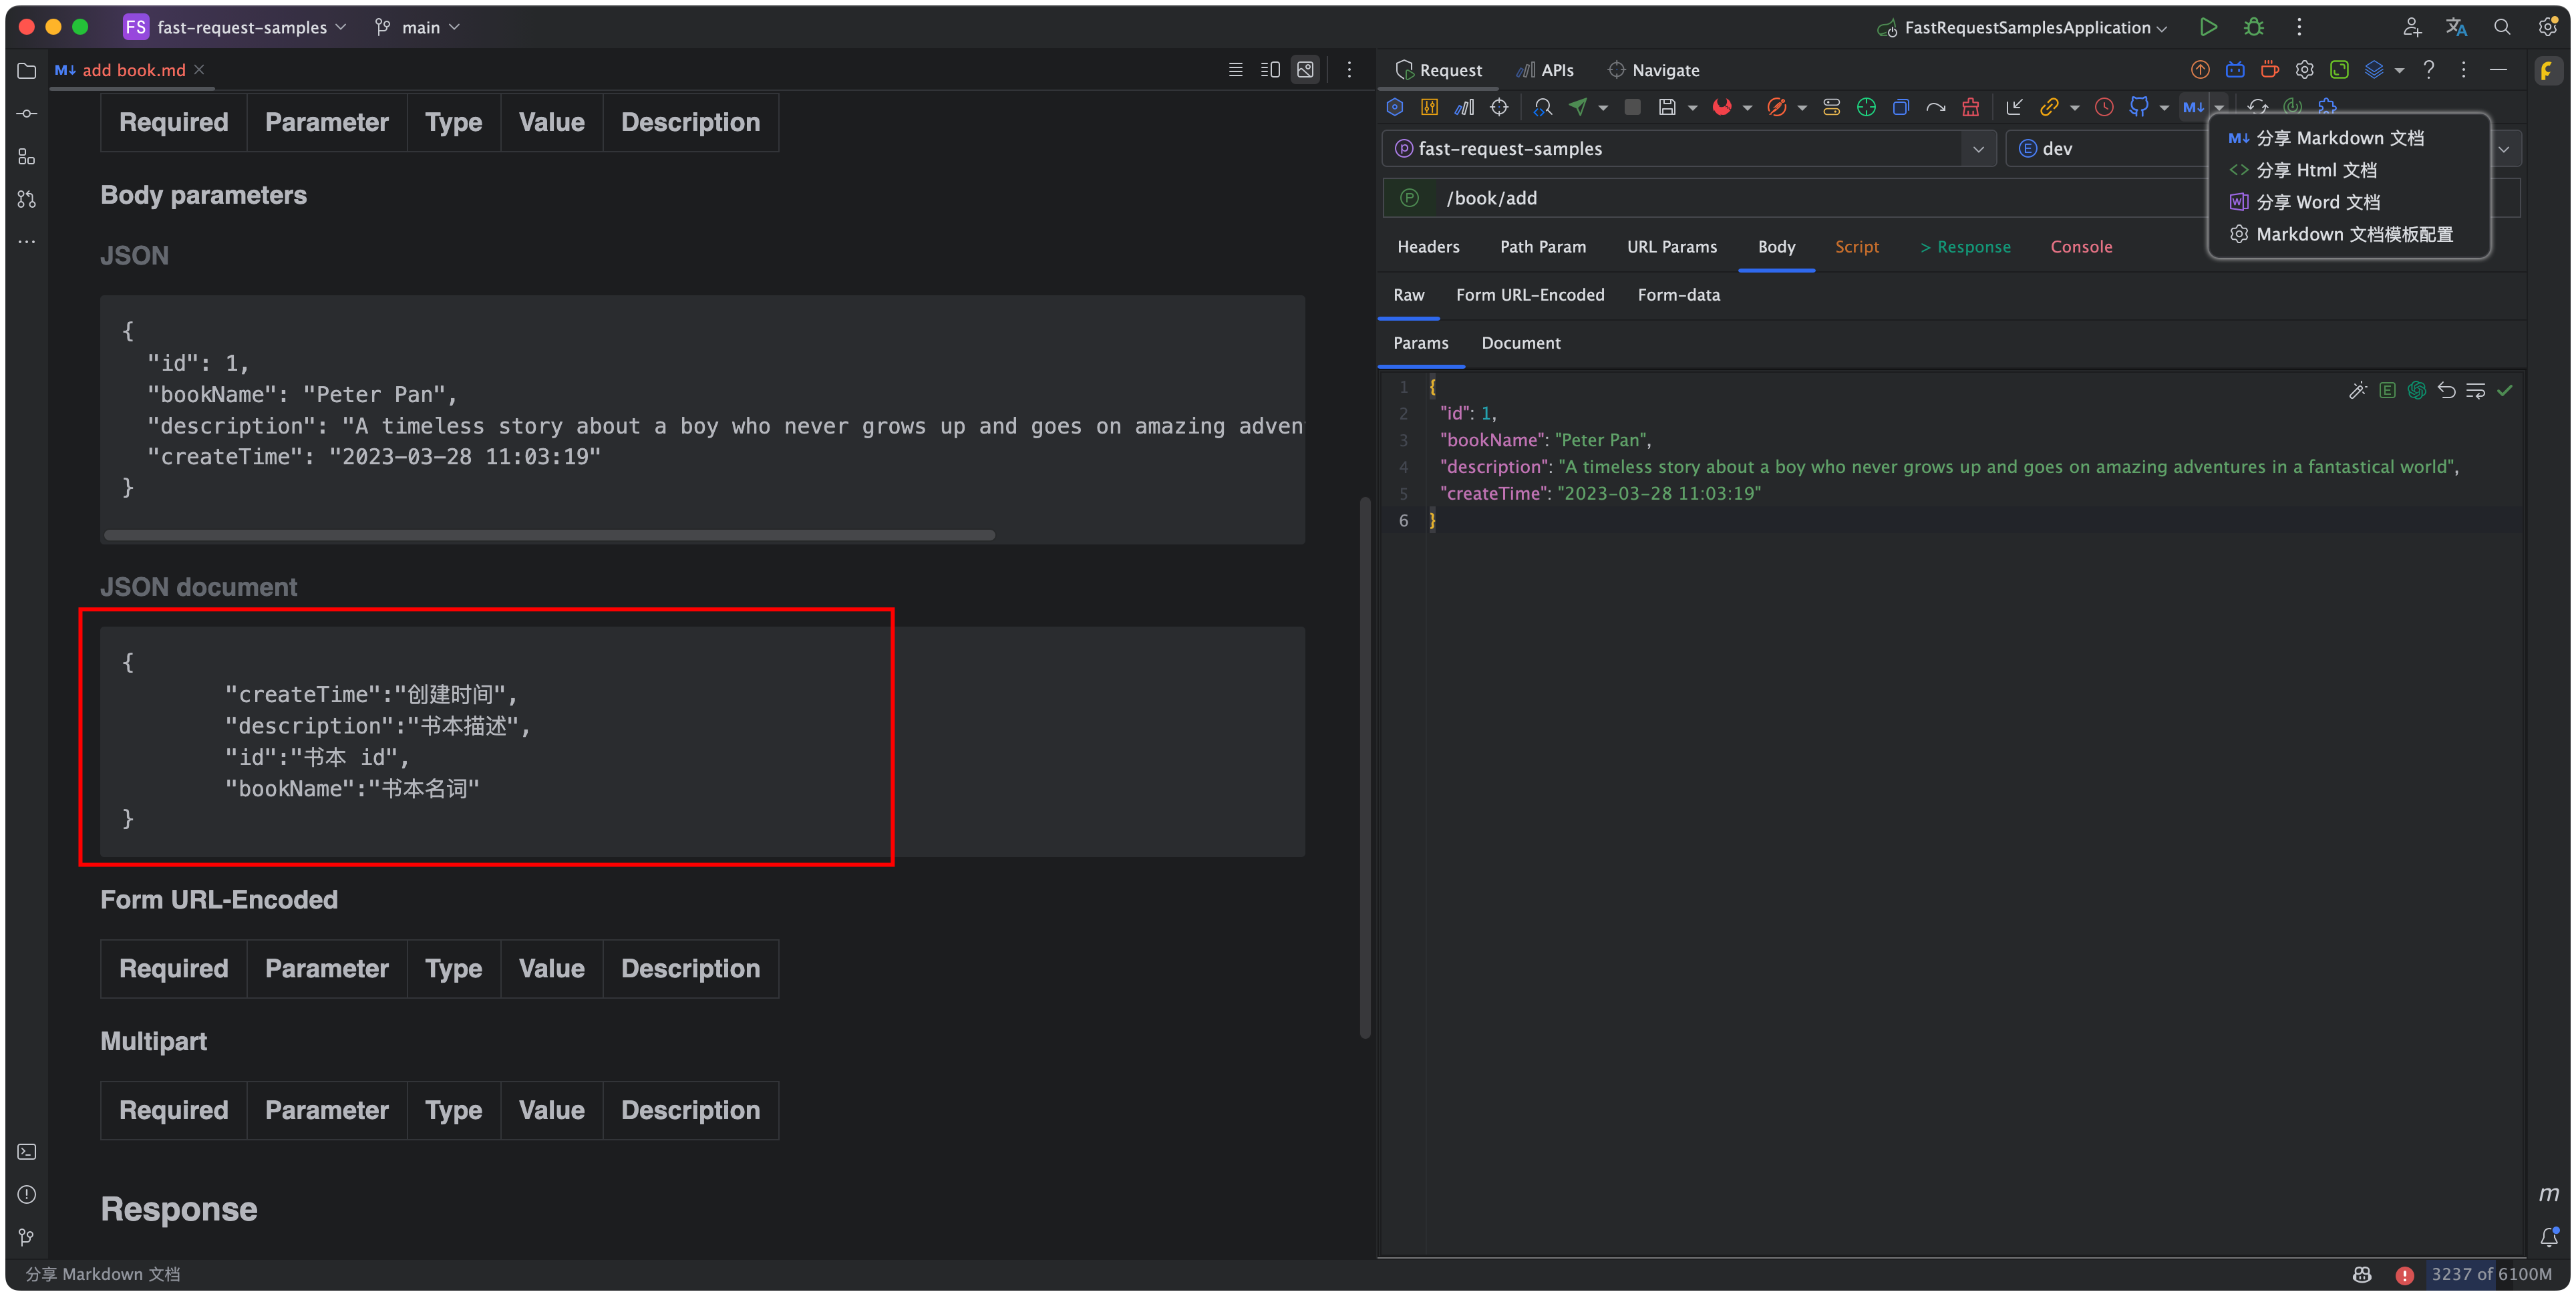Viewport: 2576px width, 1296px height.
Task: Click the coffee cup icon in header
Action: pyautogui.click(x=2270, y=70)
